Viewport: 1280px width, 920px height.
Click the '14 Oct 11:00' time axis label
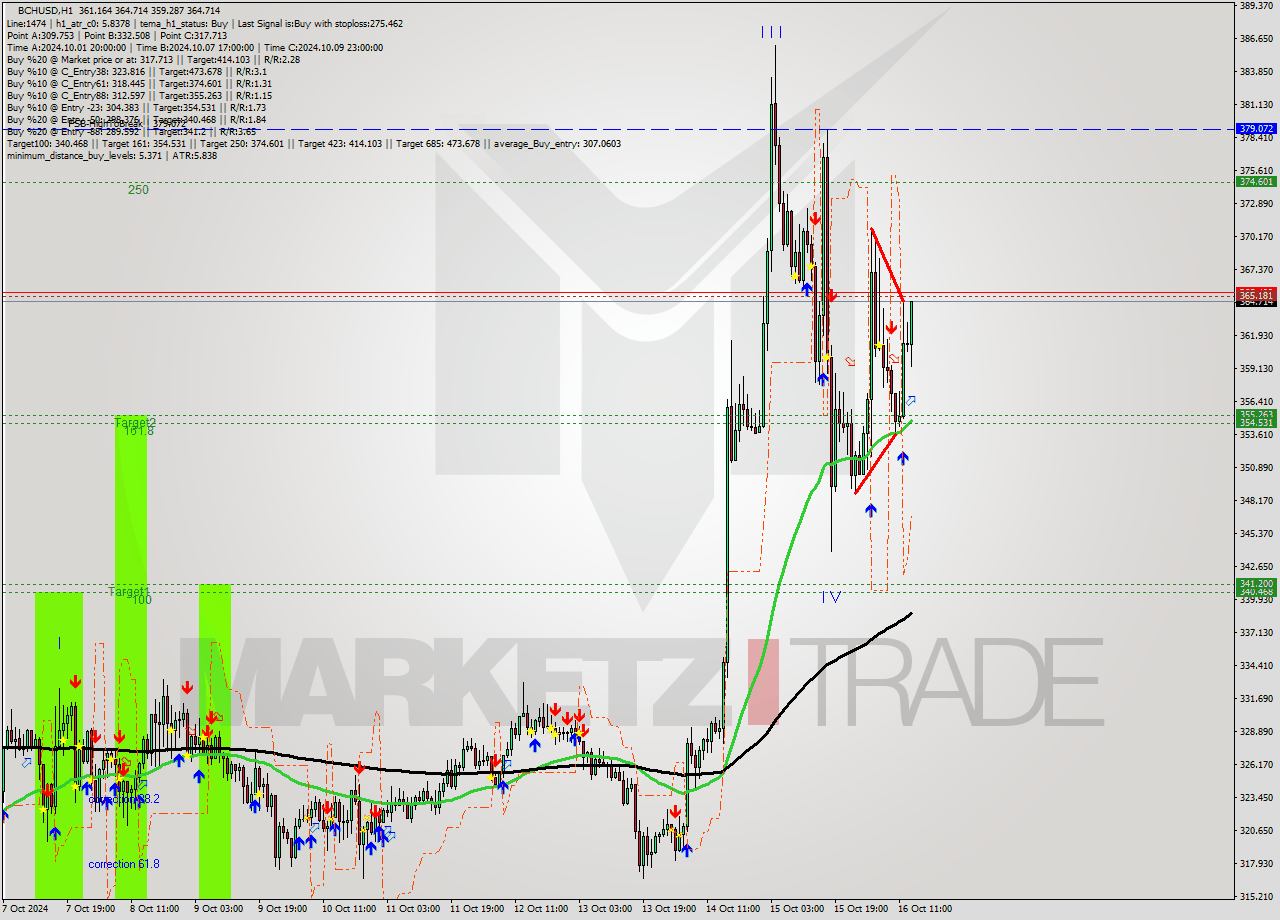[x=732, y=909]
